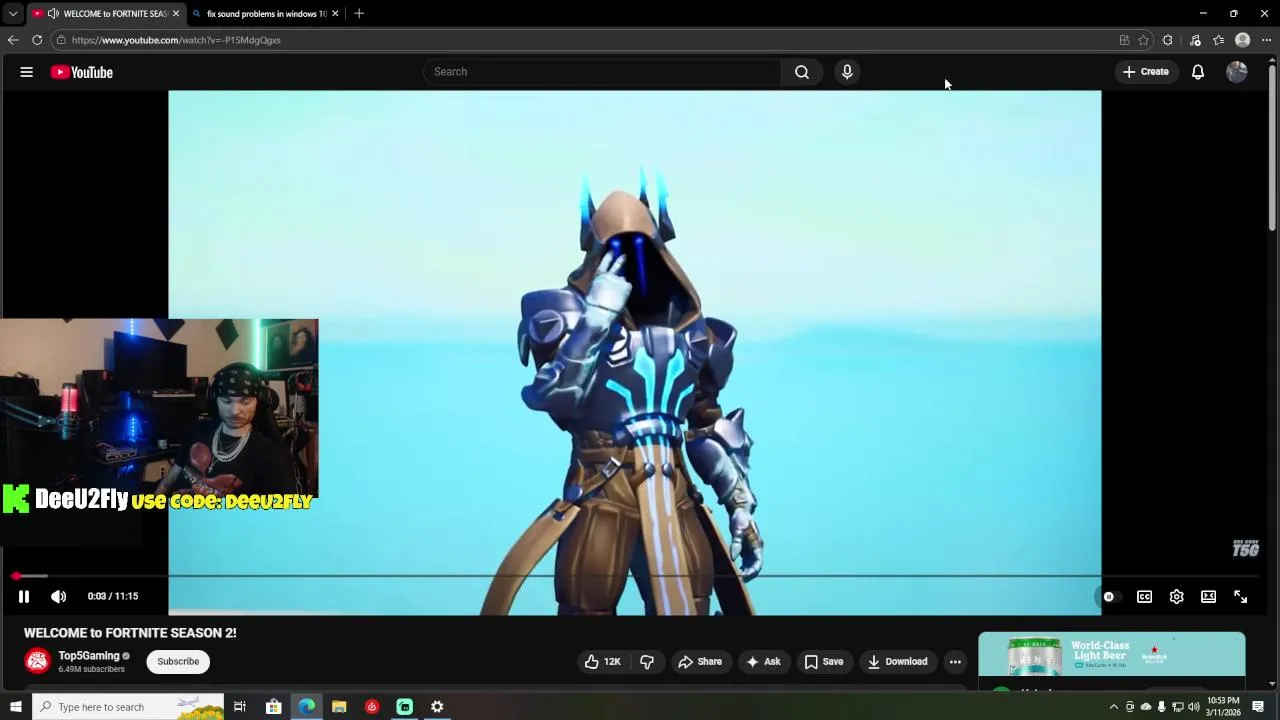Like the video showing 12K likes
The height and width of the screenshot is (720, 1280).
coord(603,662)
